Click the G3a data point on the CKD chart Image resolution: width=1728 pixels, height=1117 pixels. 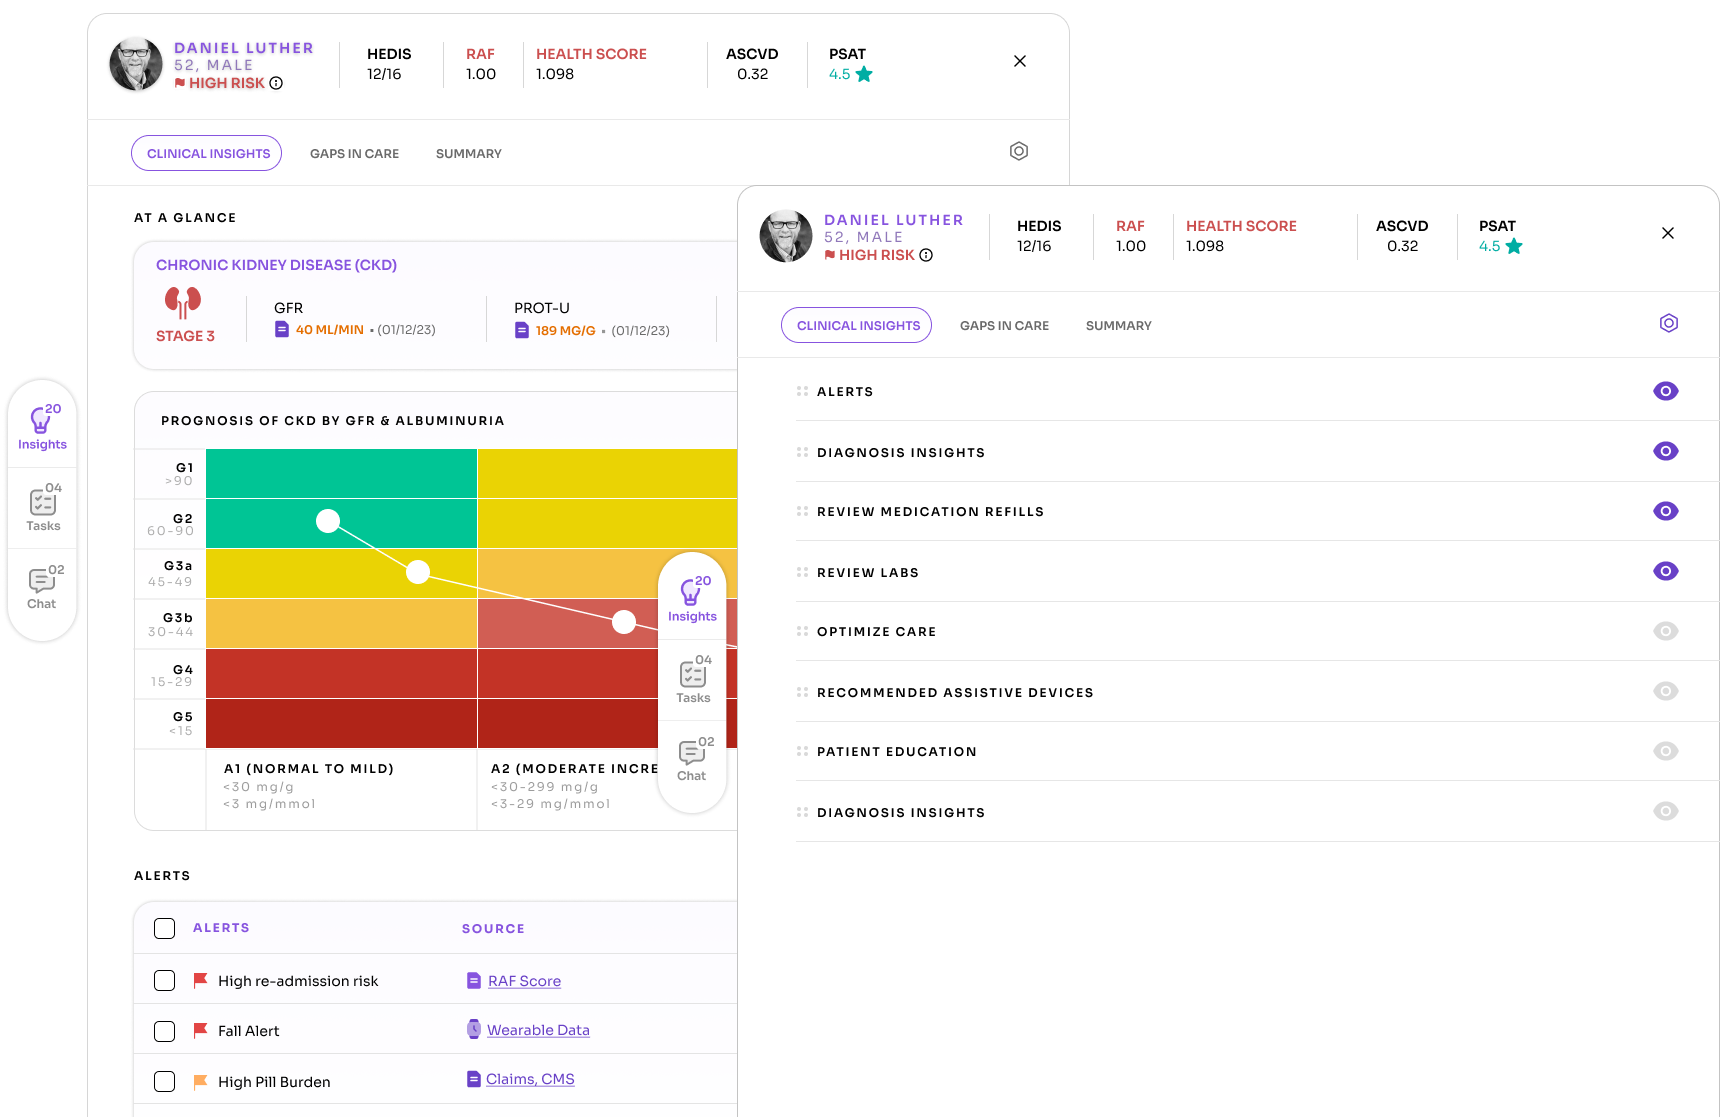click(418, 571)
